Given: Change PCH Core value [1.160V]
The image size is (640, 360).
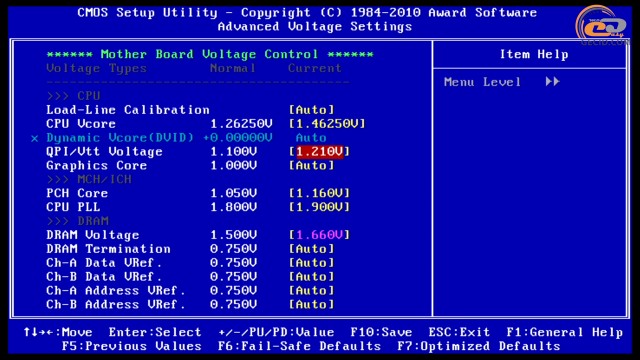Looking at the screenshot, I should pyautogui.click(x=320, y=193).
